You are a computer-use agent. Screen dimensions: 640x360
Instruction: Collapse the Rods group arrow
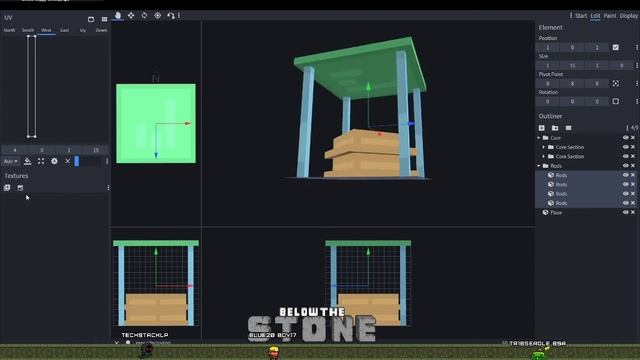pyautogui.click(x=539, y=166)
